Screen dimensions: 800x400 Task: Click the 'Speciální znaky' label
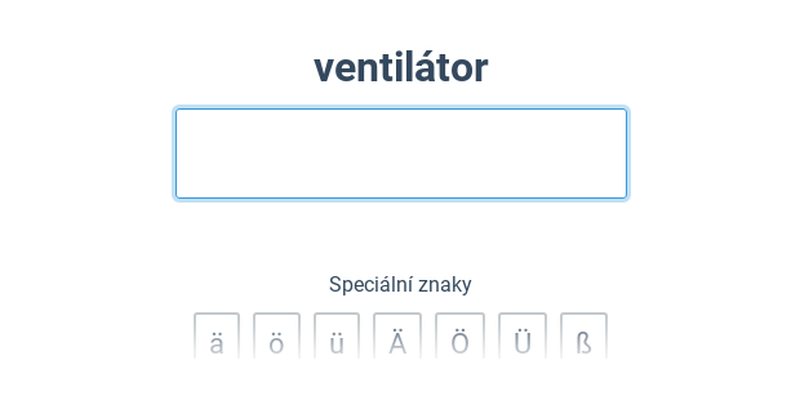[400, 284]
